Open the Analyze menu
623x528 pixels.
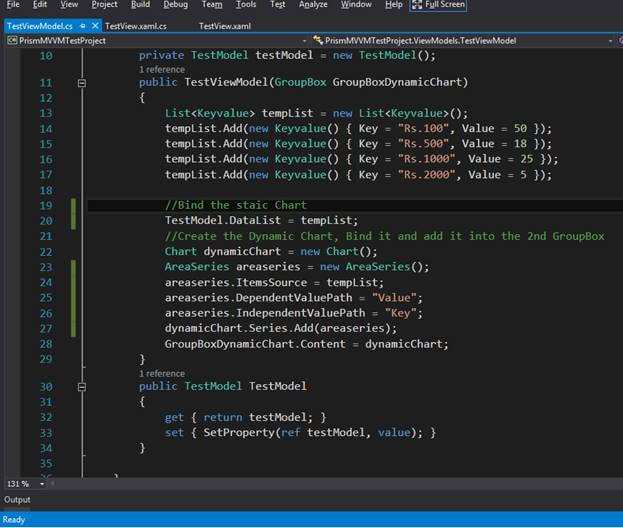click(x=313, y=5)
